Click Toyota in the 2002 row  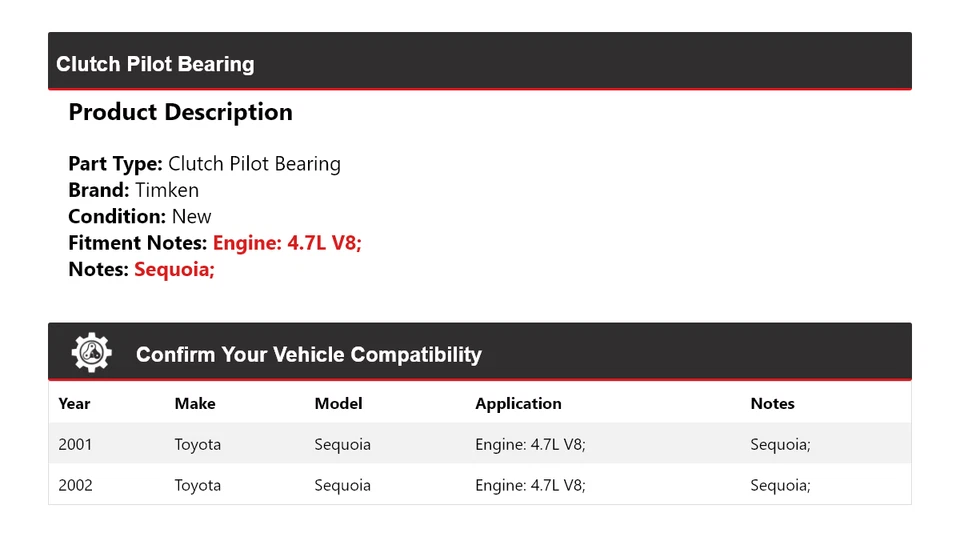pos(197,485)
